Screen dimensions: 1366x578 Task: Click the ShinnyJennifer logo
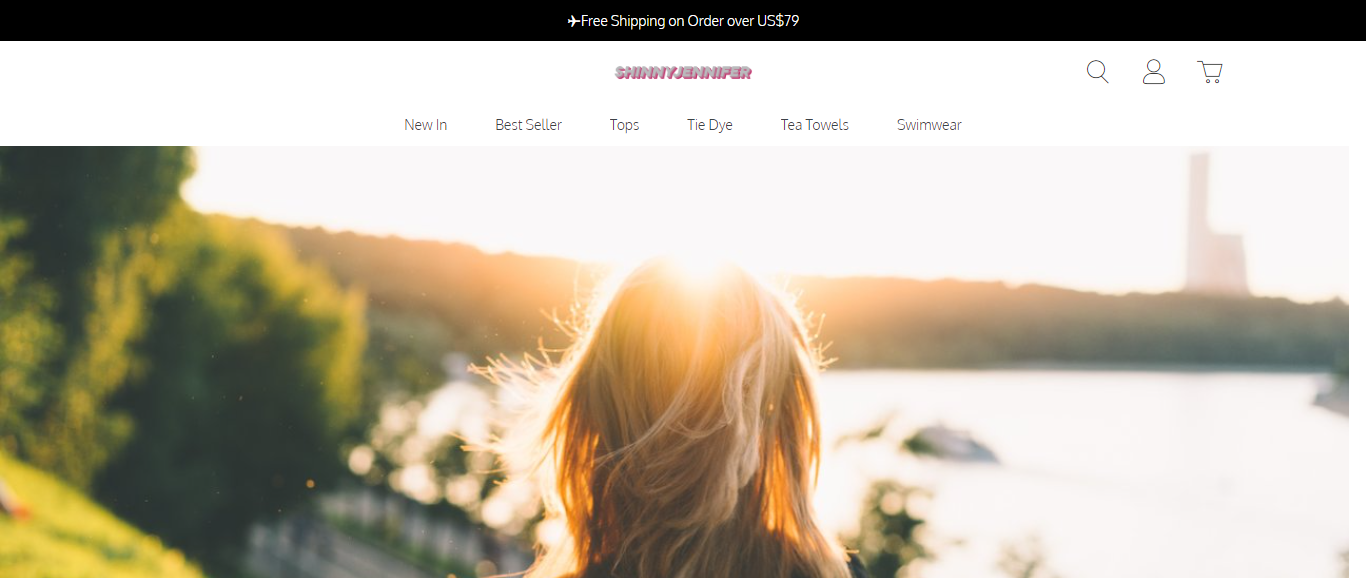[x=683, y=72]
